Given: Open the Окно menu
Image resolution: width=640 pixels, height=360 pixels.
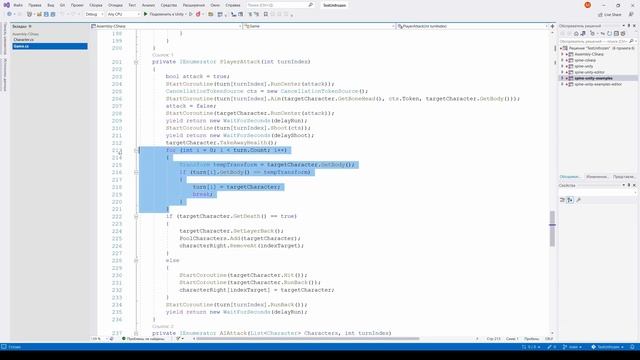Looking at the screenshot, I should [215, 5].
